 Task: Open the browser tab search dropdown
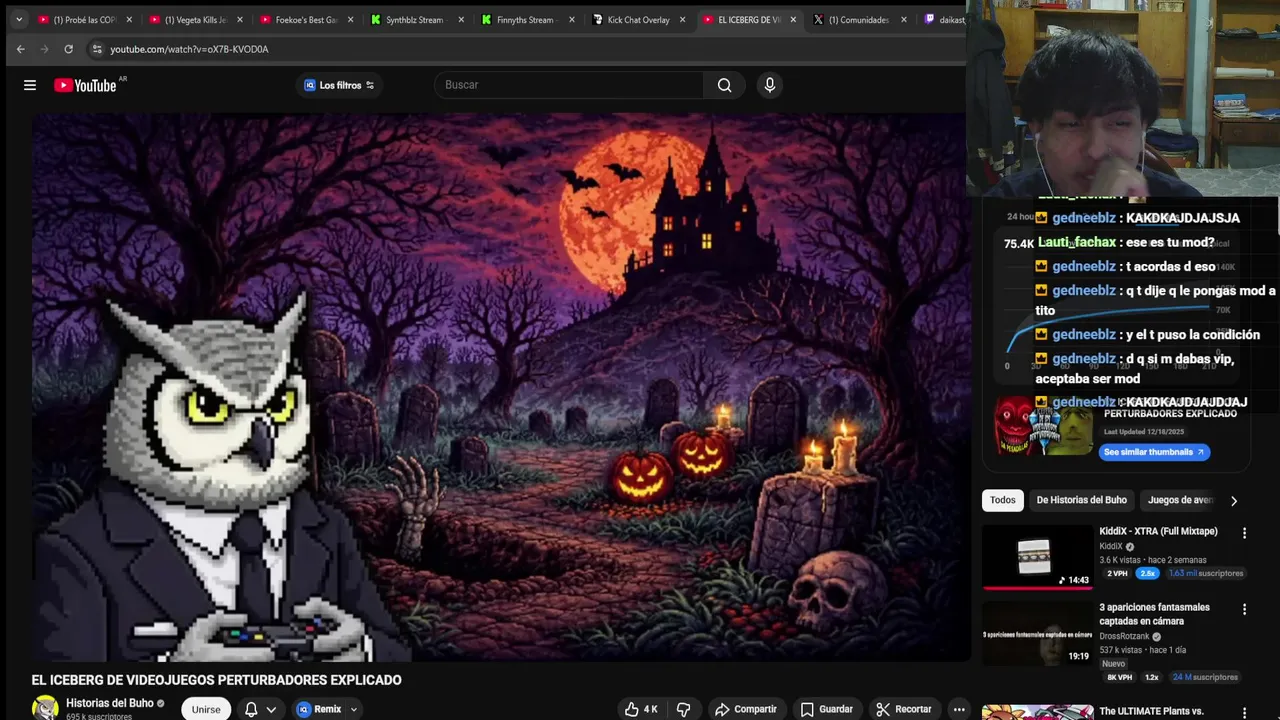tap(18, 19)
